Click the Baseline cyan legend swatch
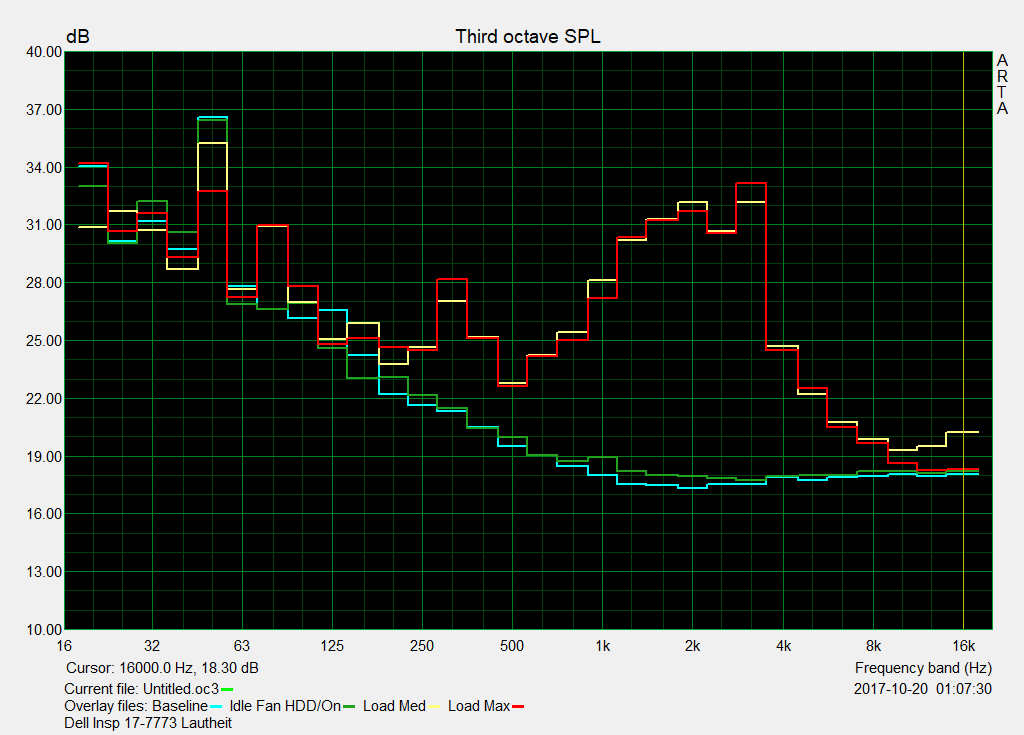1024x735 pixels. coord(216,707)
